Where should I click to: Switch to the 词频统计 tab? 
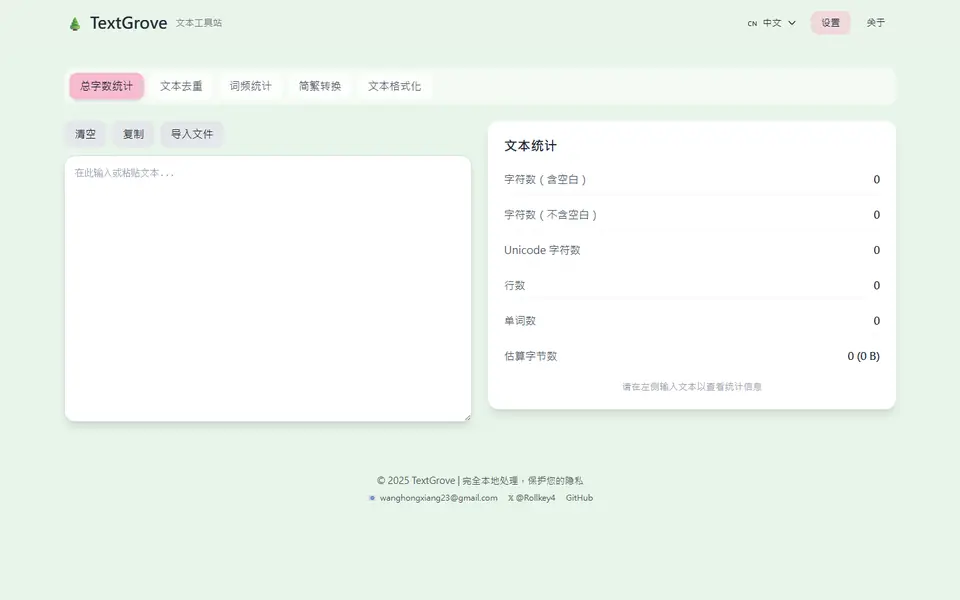250,86
